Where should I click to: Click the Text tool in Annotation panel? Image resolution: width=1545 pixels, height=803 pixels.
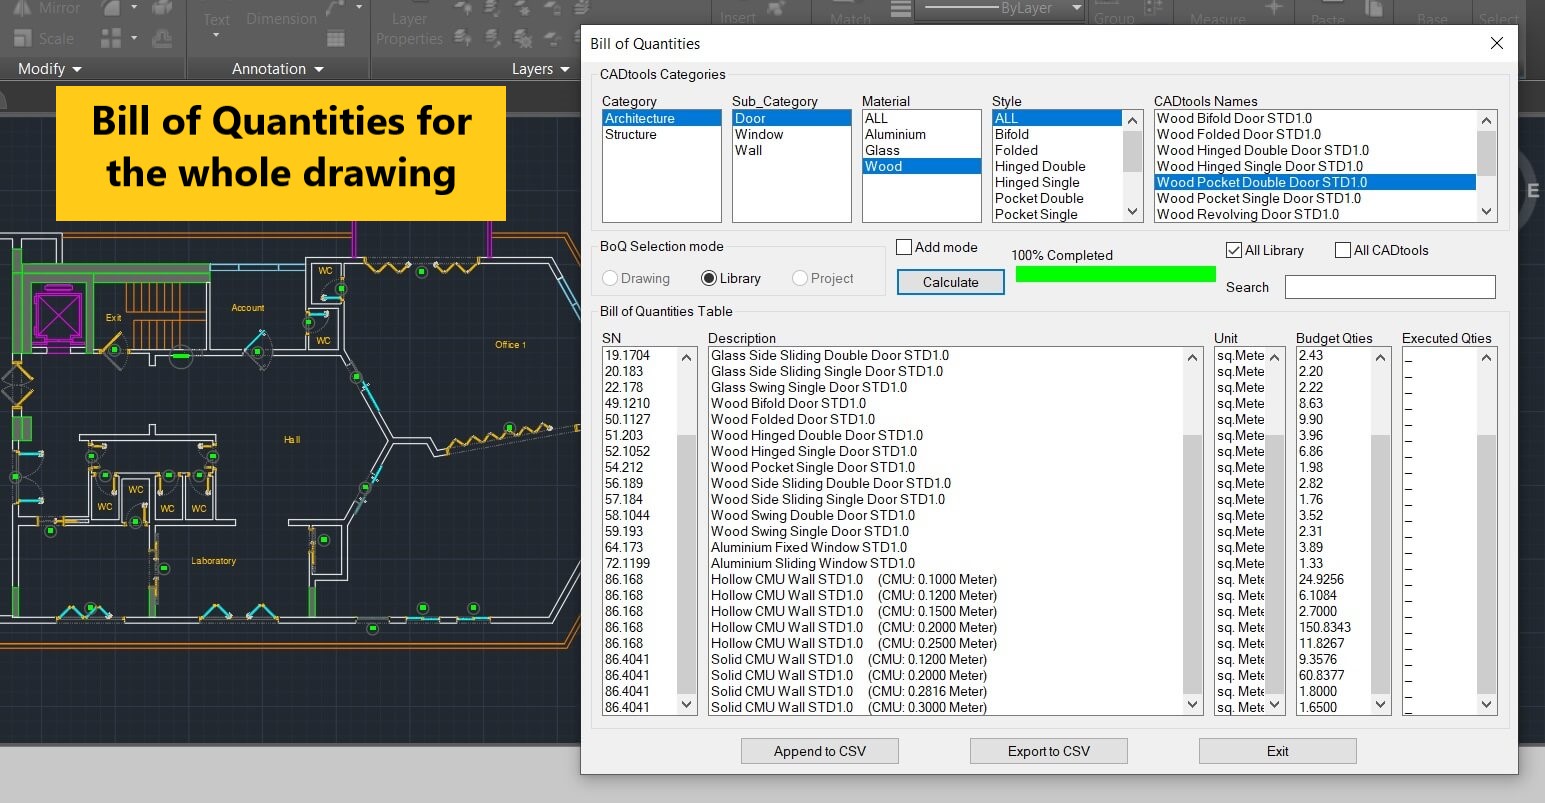tap(216, 20)
